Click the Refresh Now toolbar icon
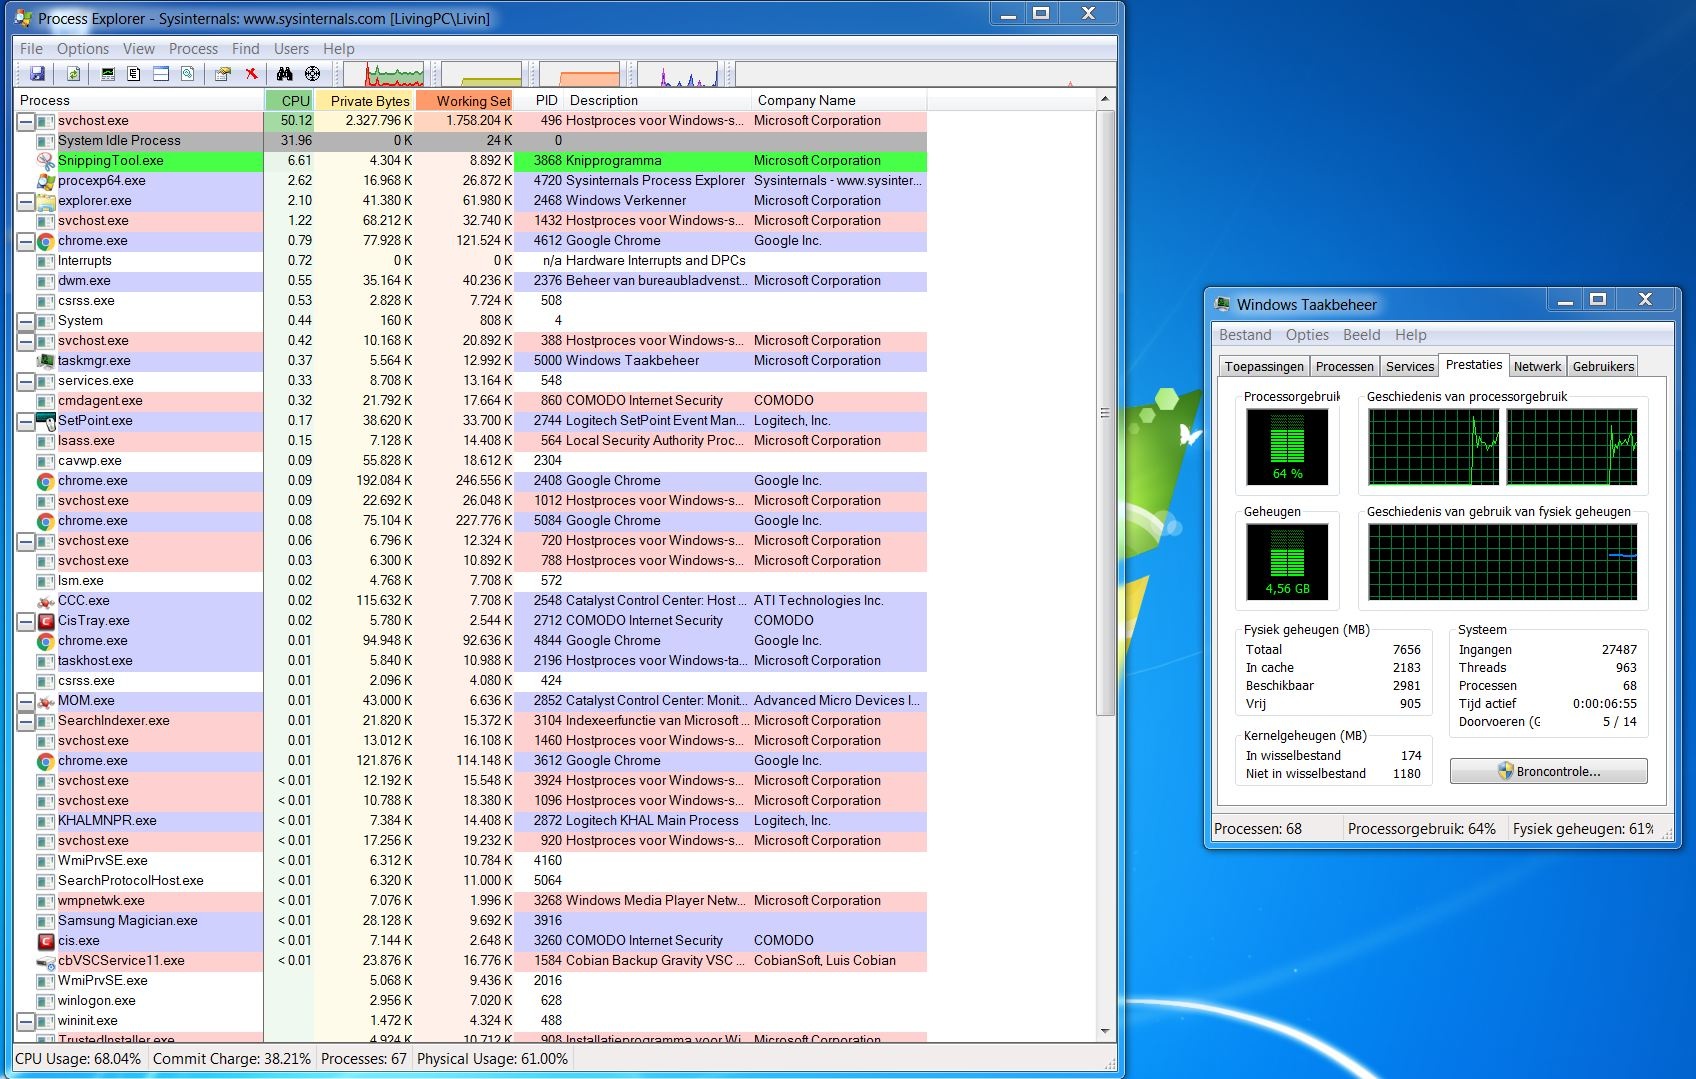The height and width of the screenshot is (1079, 1696). [x=73, y=74]
